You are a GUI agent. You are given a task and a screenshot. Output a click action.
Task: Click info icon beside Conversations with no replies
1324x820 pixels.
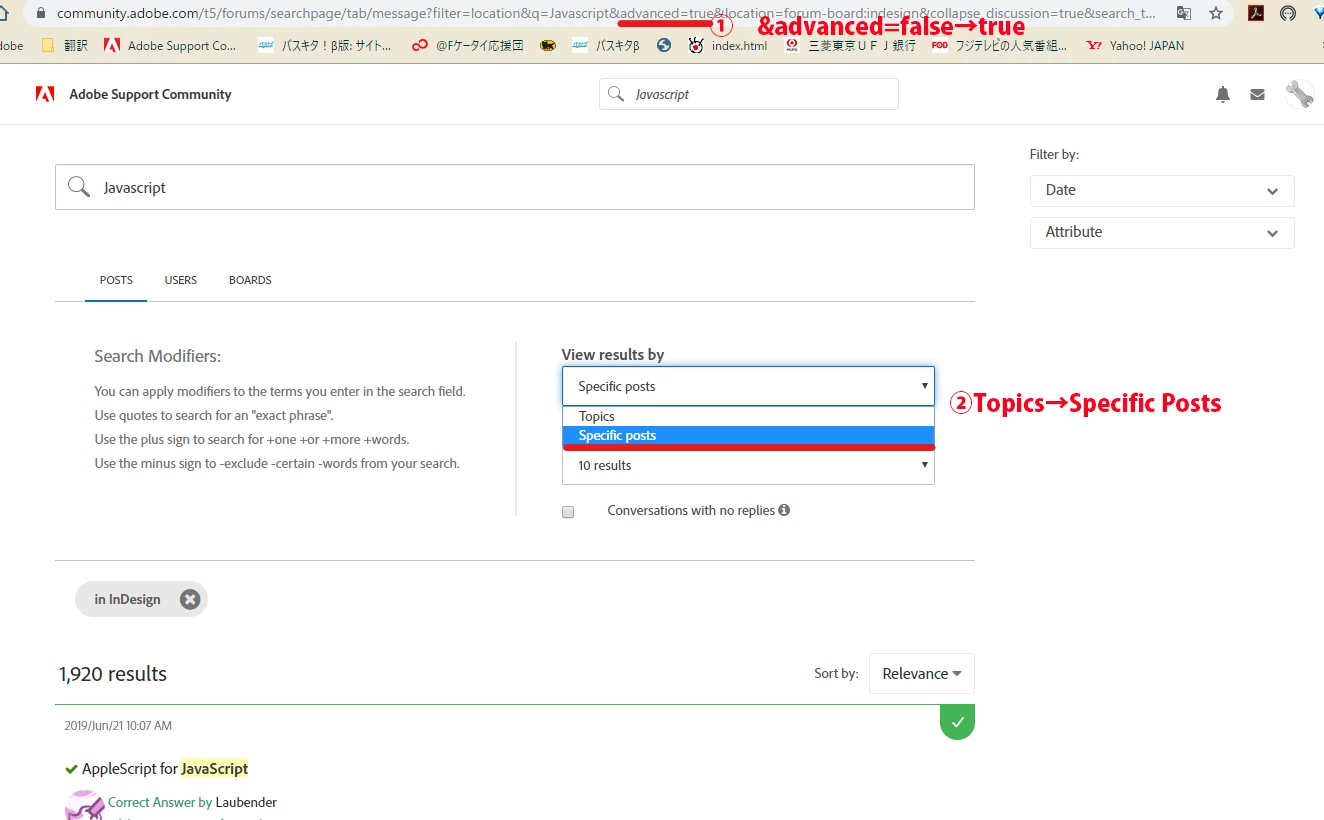coord(784,510)
